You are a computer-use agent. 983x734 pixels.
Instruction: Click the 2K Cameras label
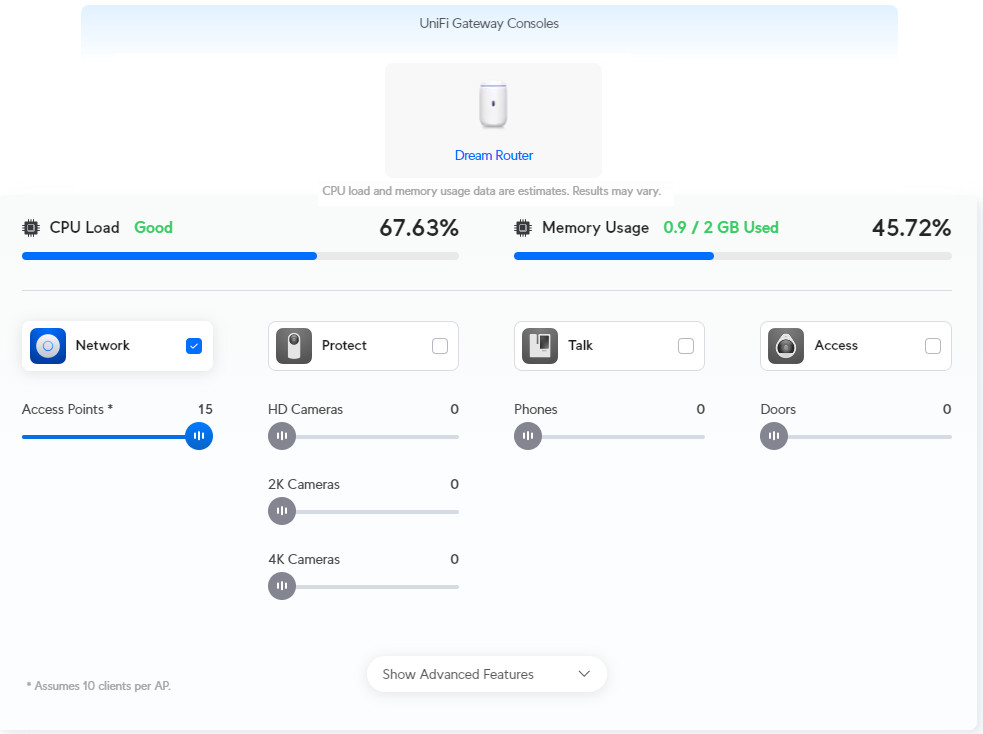point(303,485)
